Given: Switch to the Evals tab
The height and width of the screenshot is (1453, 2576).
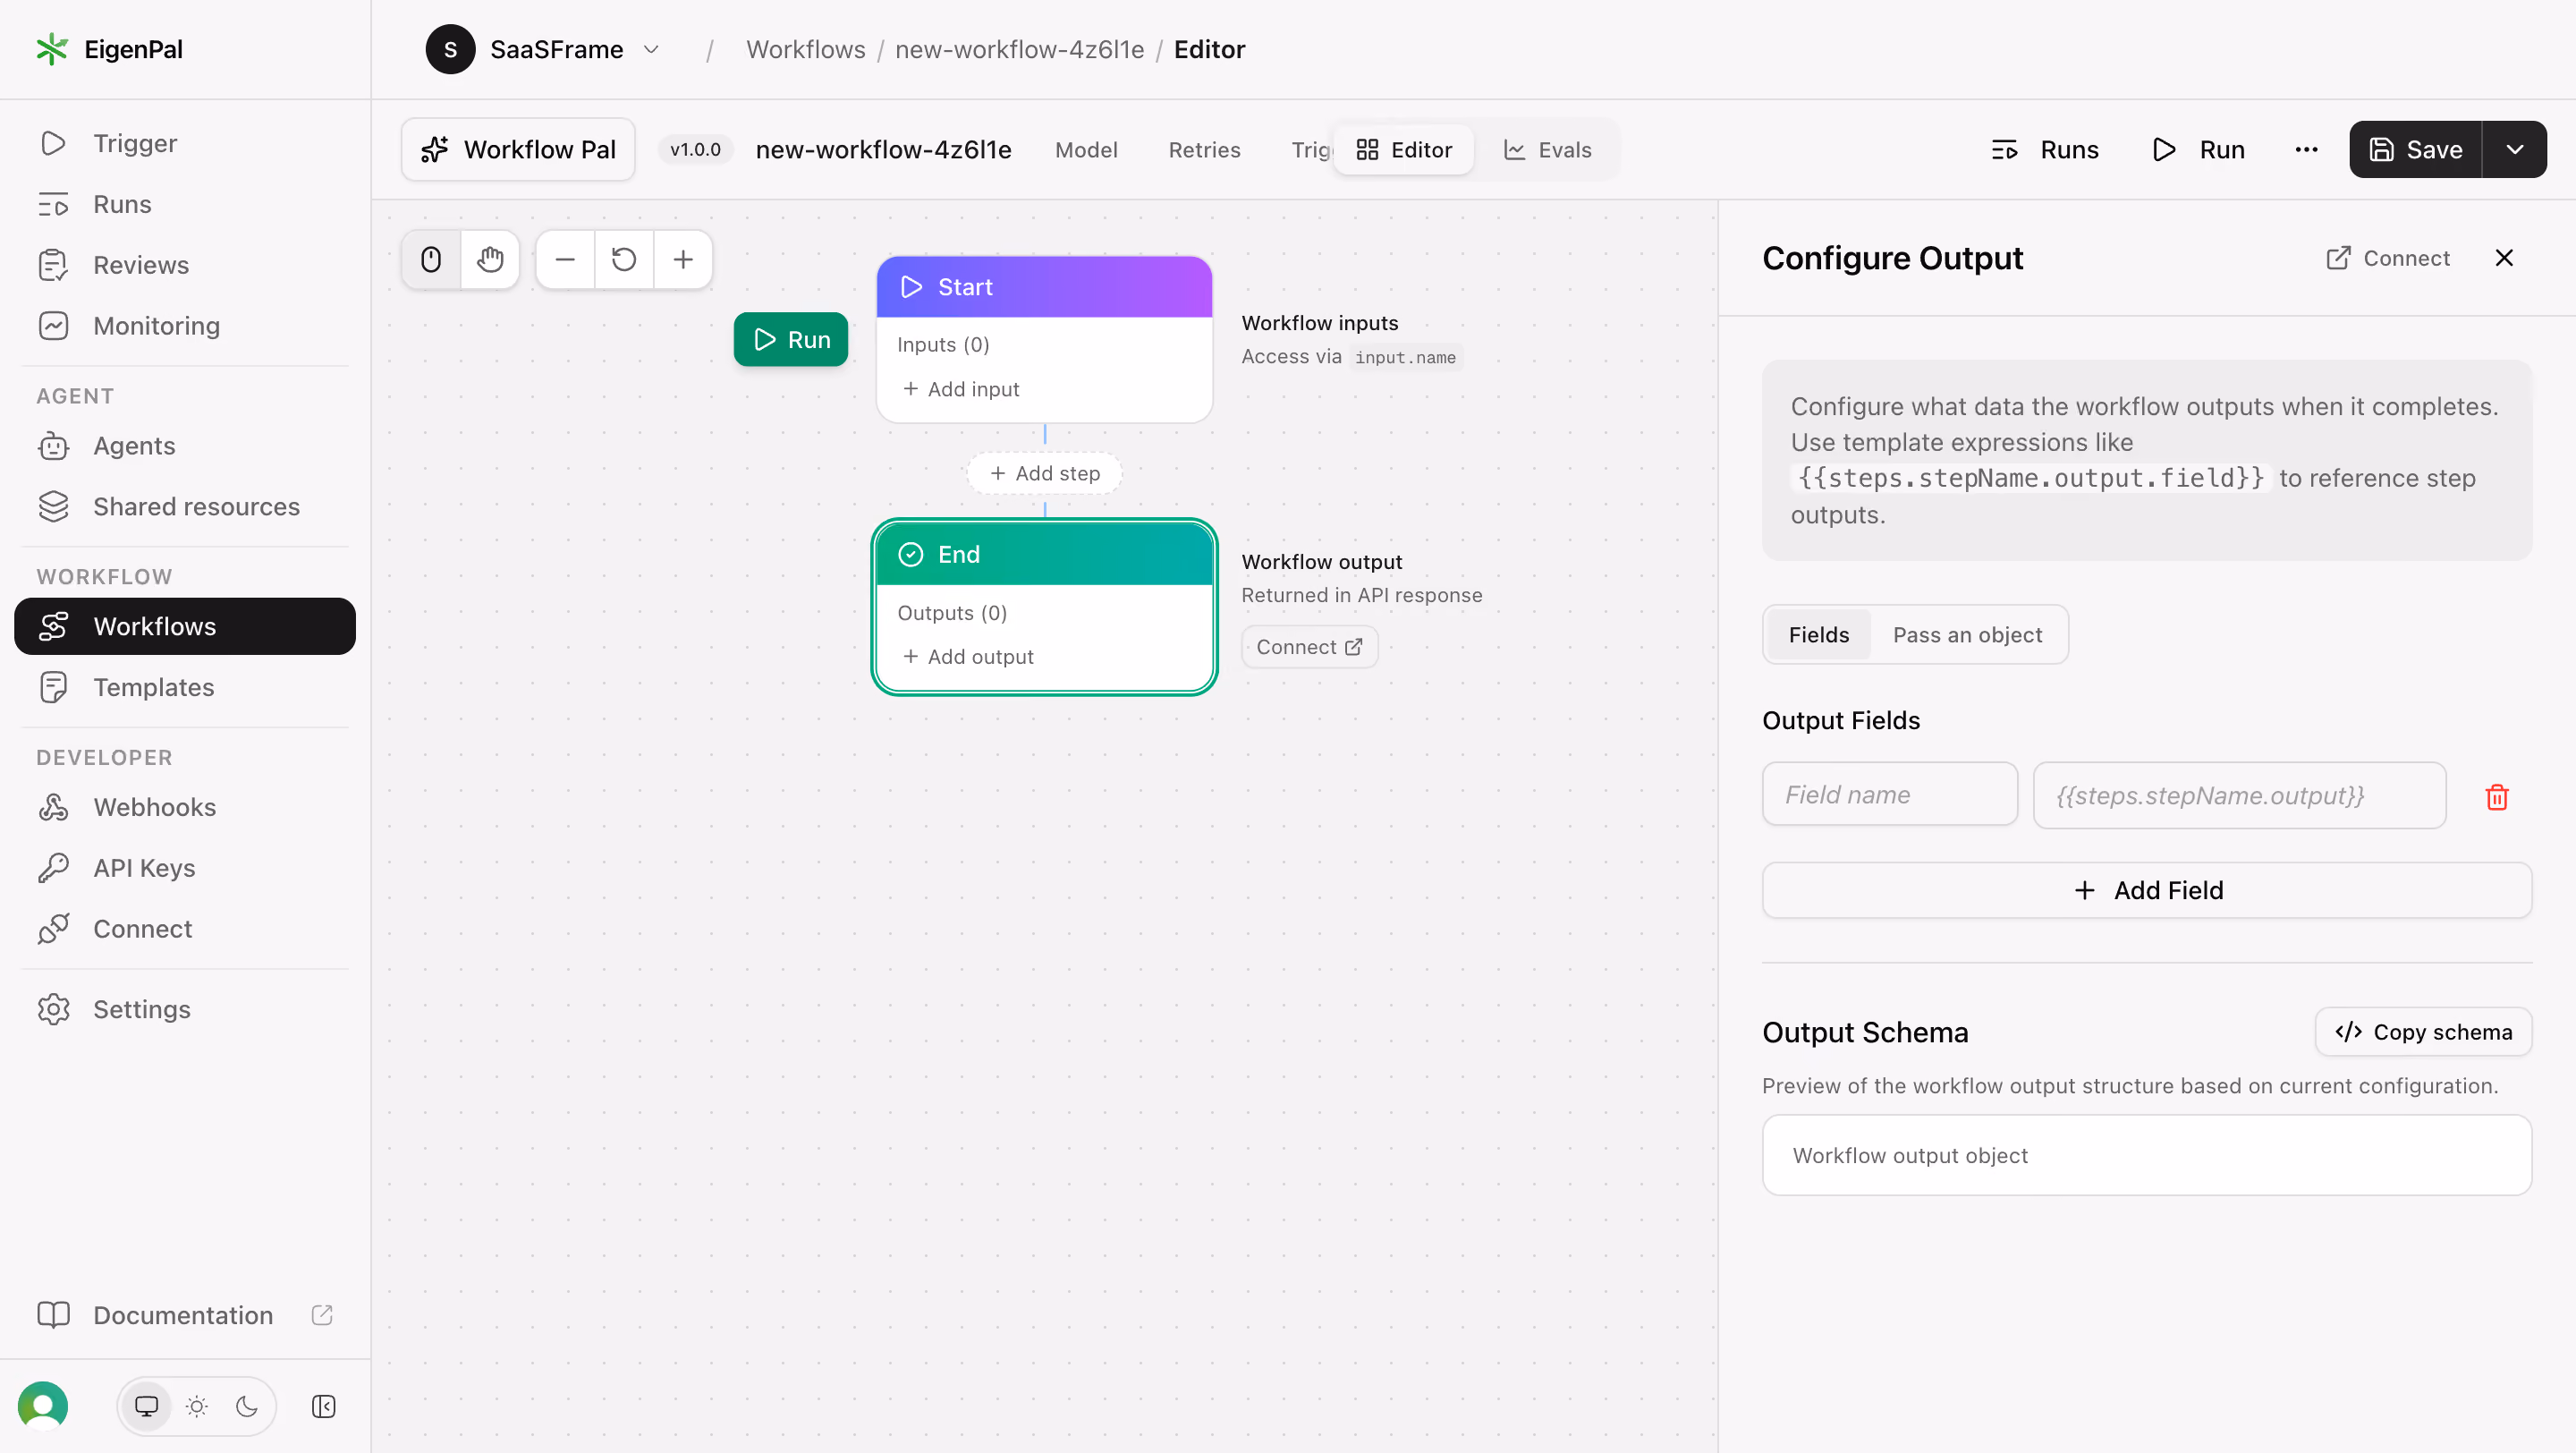Looking at the screenshot, I should click(x=1548, y=149).
